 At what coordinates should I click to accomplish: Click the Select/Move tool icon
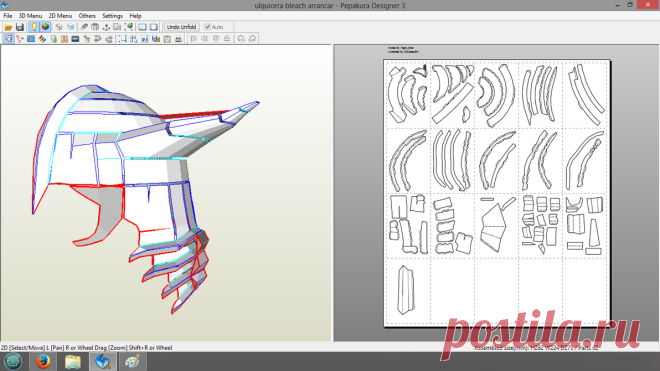coord(8,39)
